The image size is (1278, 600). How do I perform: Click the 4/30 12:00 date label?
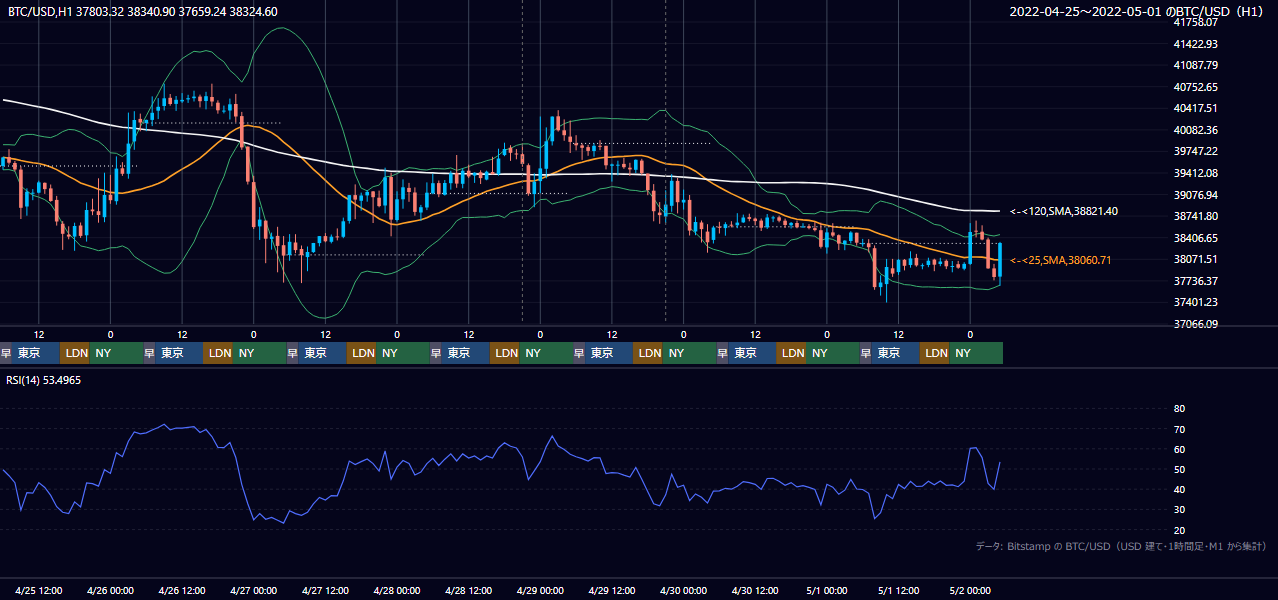[x=756, y=590]
